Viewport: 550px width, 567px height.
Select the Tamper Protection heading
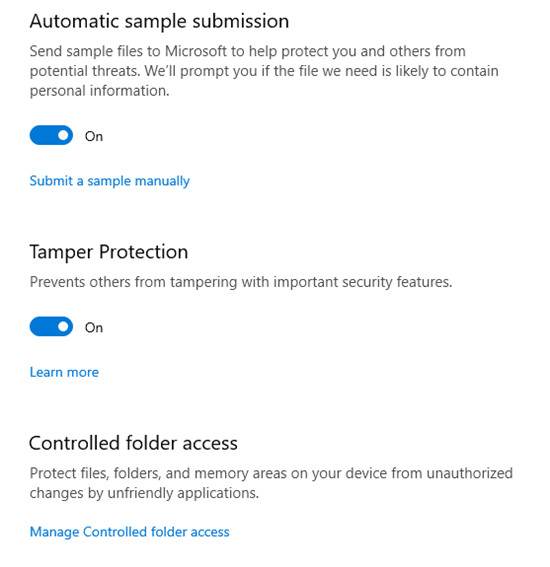click(x=108, y=252)
